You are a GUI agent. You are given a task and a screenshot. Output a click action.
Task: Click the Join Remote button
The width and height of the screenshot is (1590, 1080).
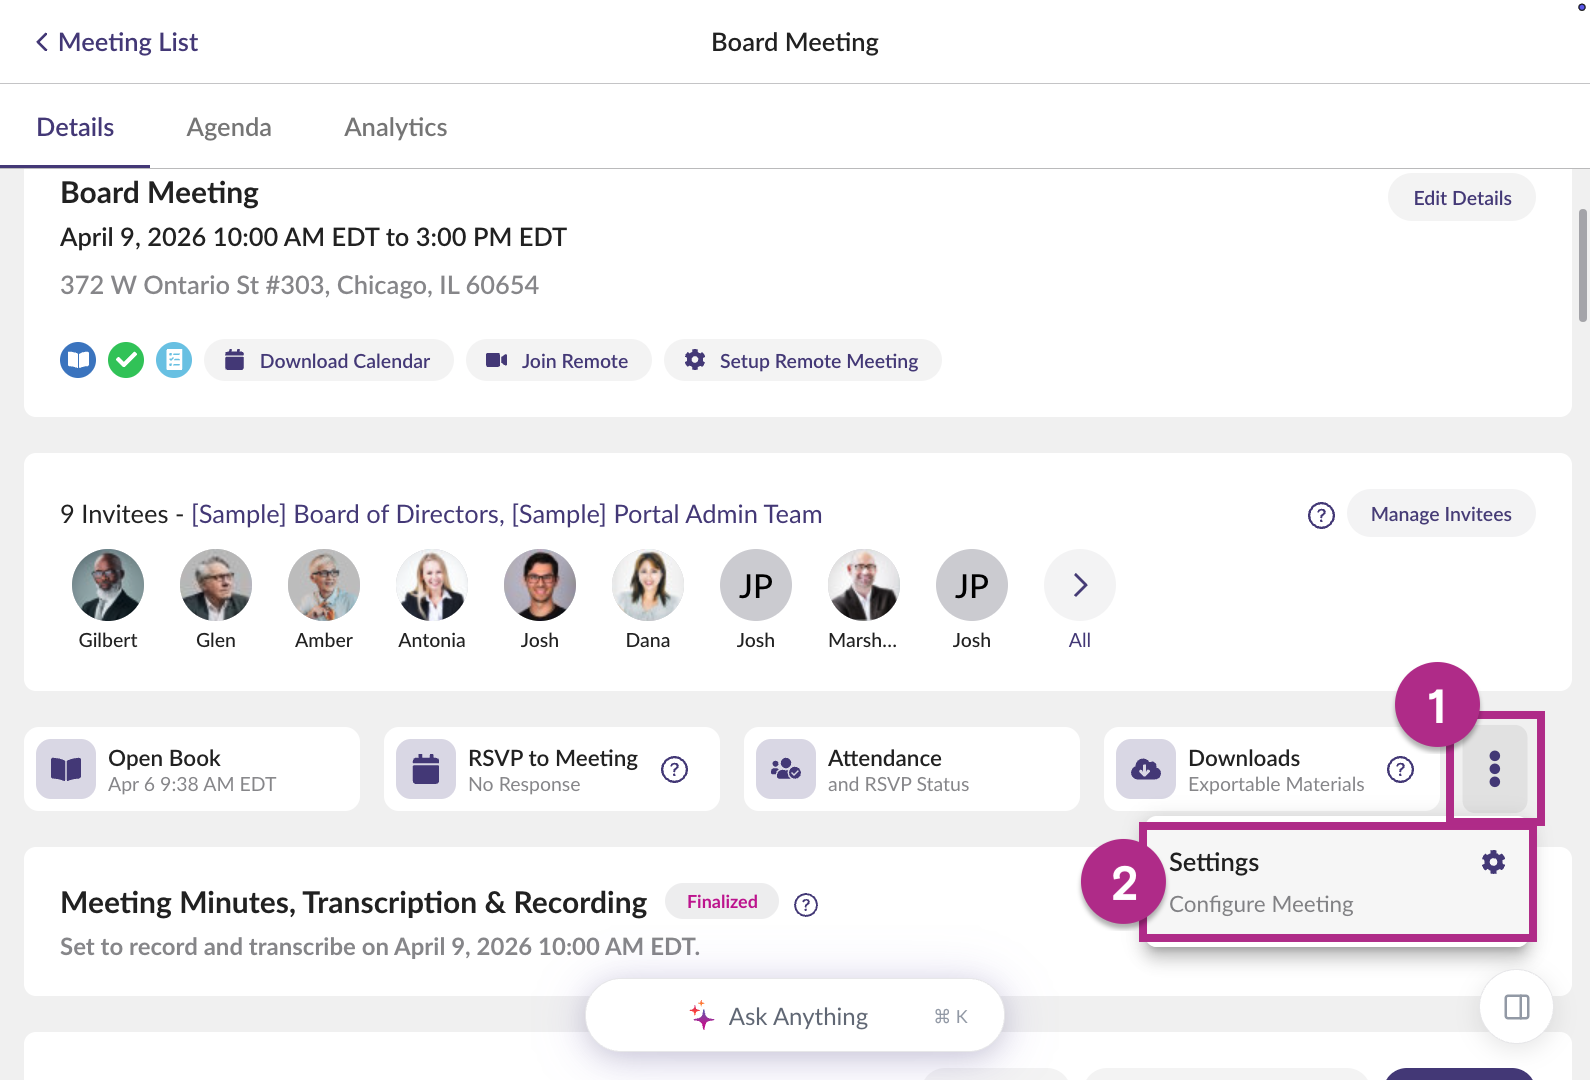point(558,361)
